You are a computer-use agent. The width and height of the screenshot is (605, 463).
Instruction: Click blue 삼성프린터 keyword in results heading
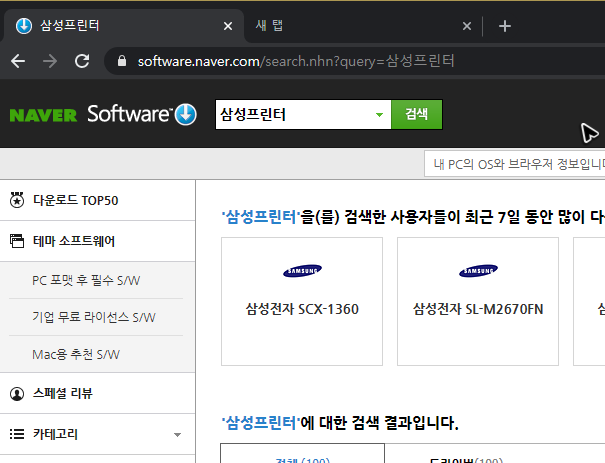pyautogui.click(x=261, y=423)
